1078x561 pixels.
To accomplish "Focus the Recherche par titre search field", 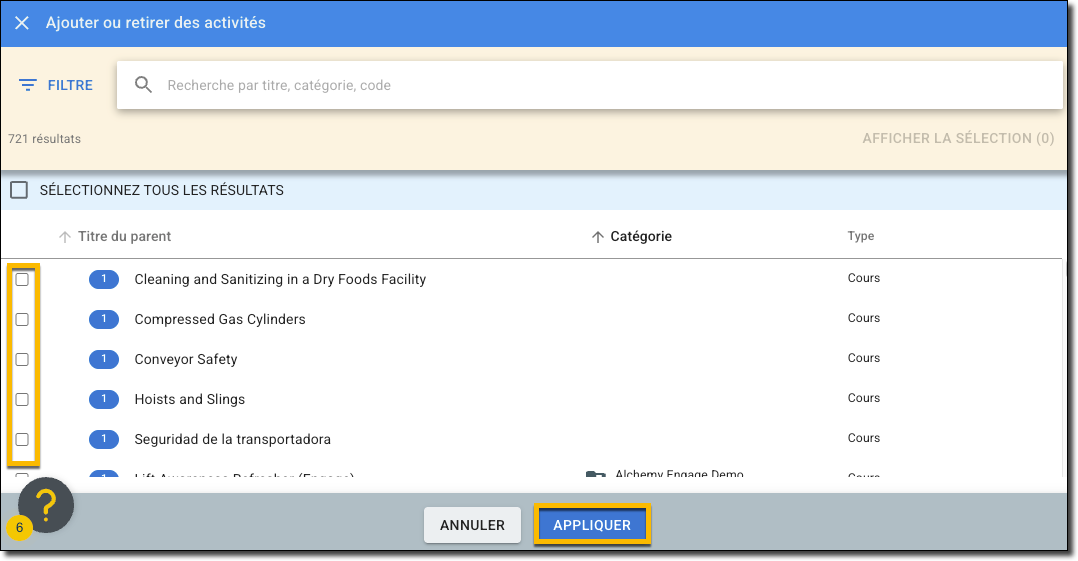I will coord(600,85).
